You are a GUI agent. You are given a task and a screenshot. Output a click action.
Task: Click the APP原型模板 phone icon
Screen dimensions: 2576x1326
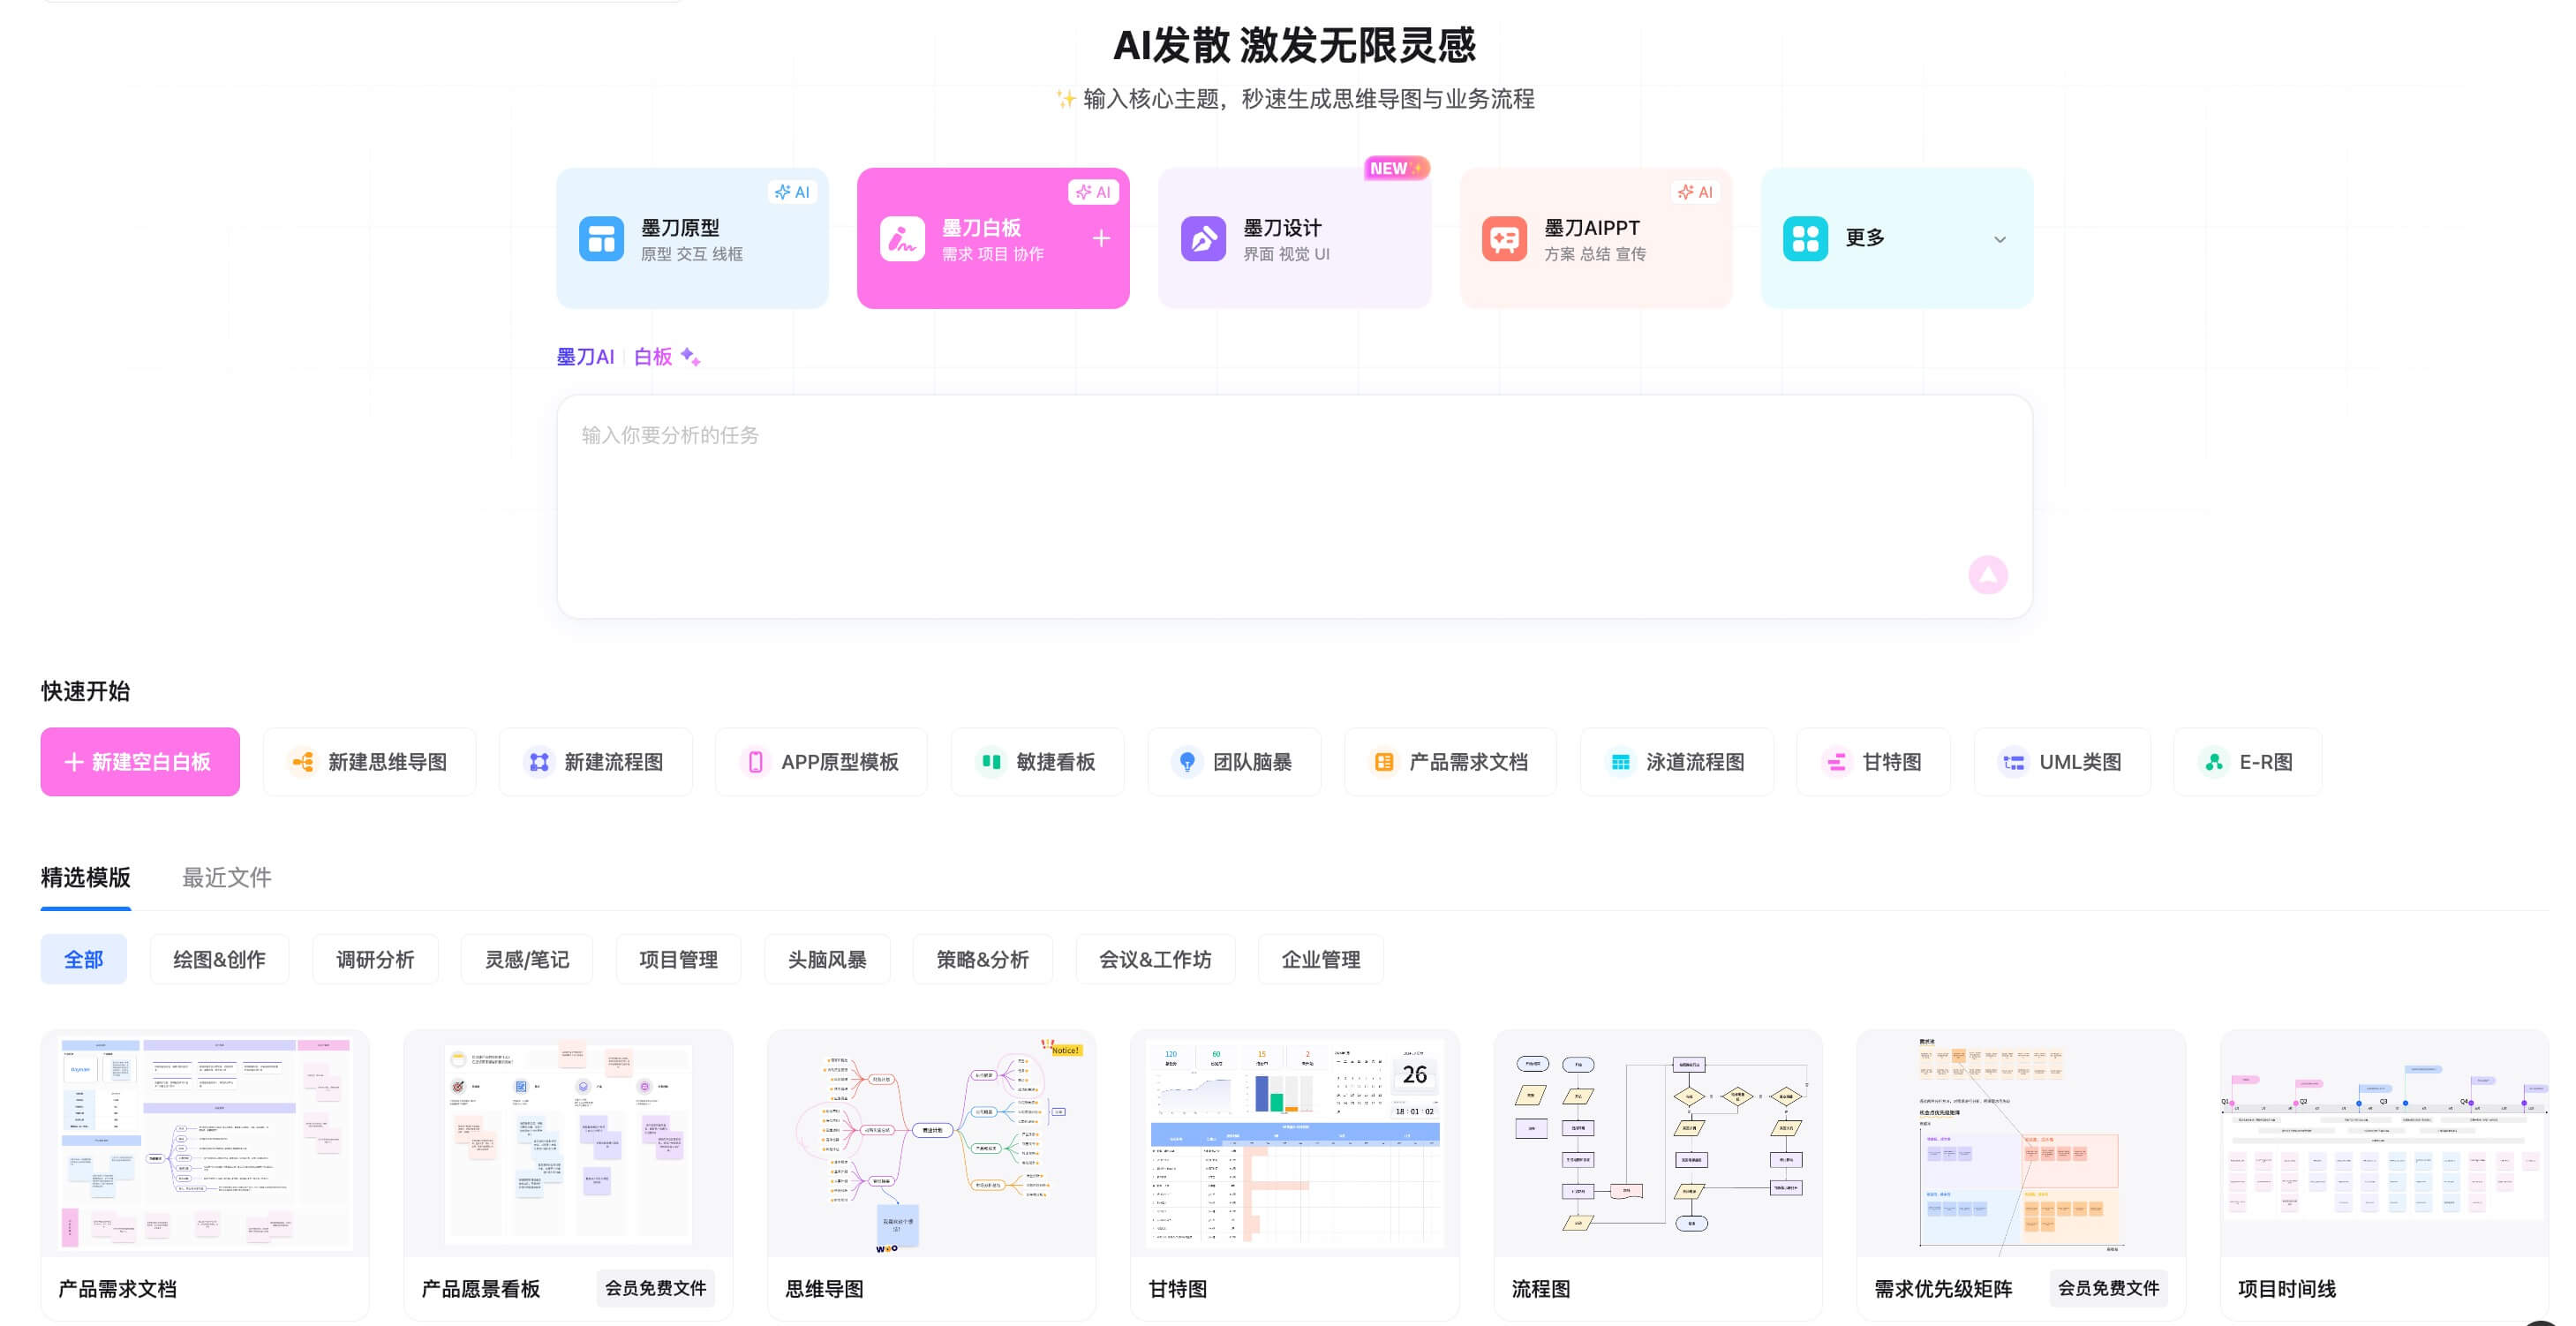coord(756,762)
